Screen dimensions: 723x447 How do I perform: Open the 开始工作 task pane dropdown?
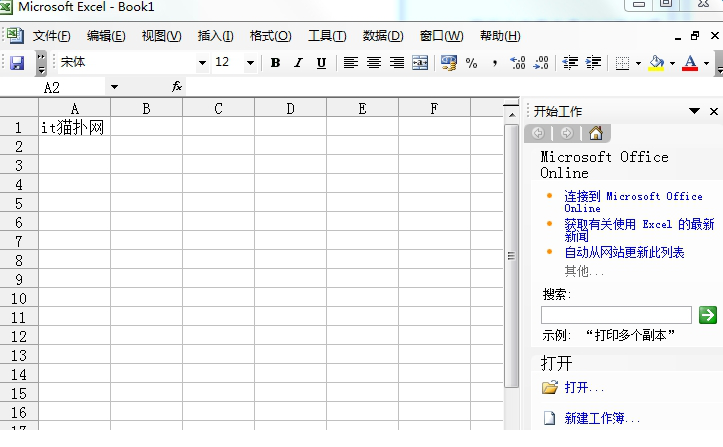point(694,111)
